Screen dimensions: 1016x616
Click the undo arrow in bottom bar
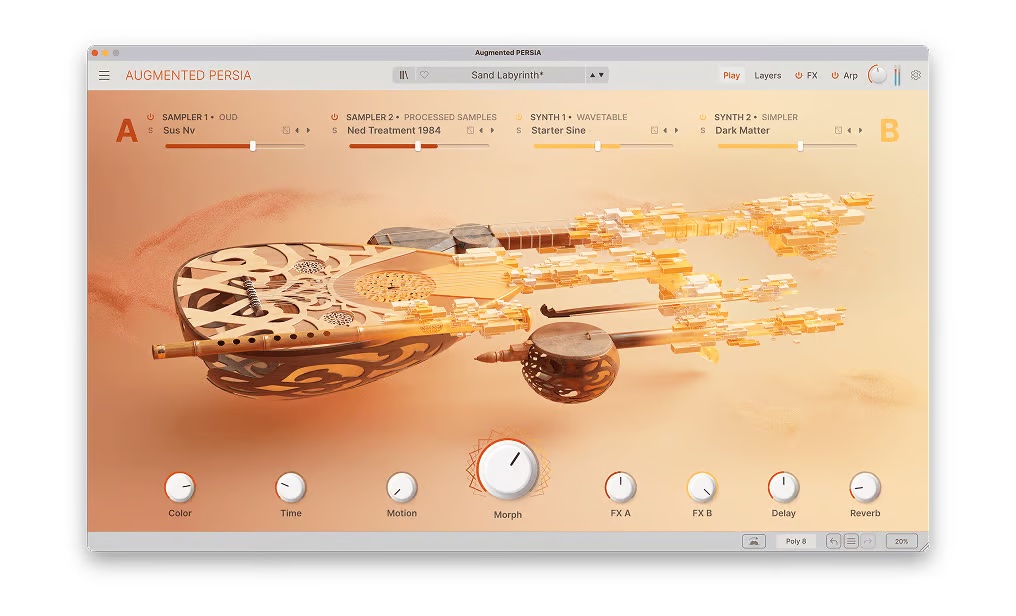833,541
